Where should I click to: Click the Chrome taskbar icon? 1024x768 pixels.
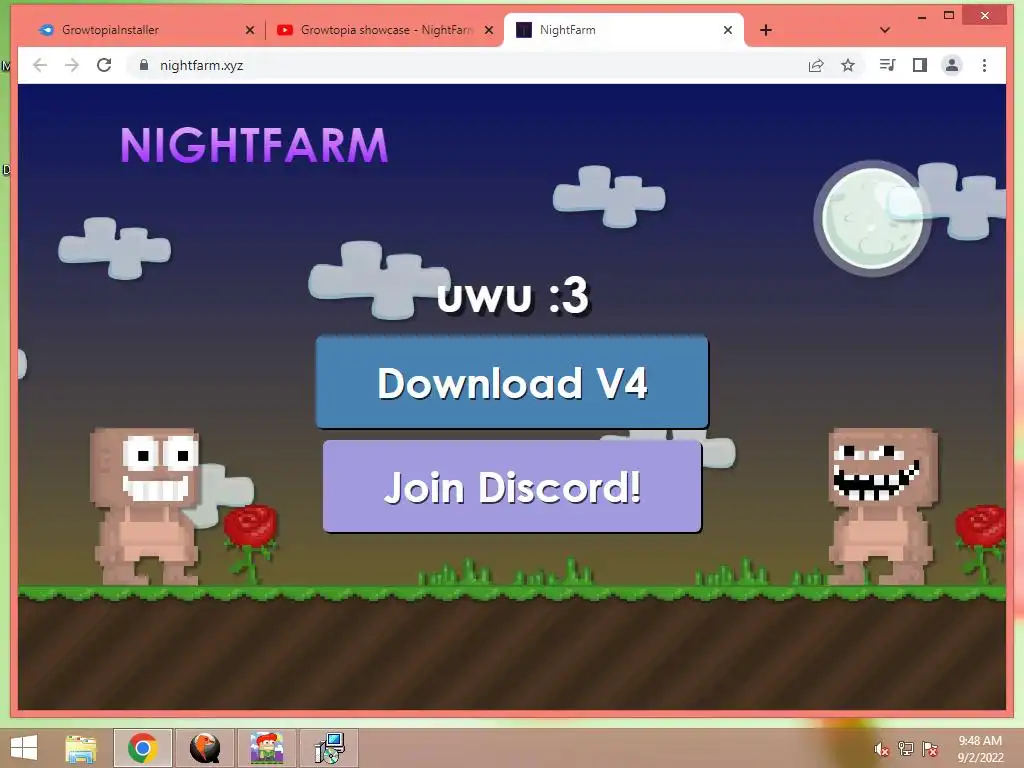[x=142, y=748]
